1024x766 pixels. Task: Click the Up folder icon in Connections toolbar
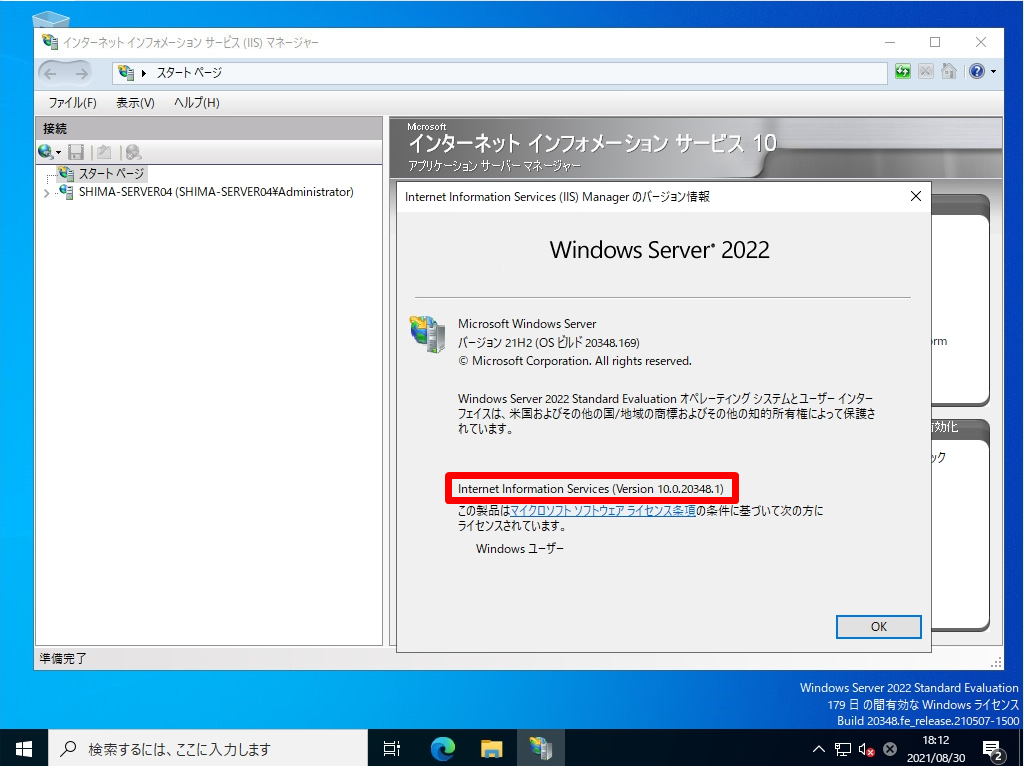104,152
